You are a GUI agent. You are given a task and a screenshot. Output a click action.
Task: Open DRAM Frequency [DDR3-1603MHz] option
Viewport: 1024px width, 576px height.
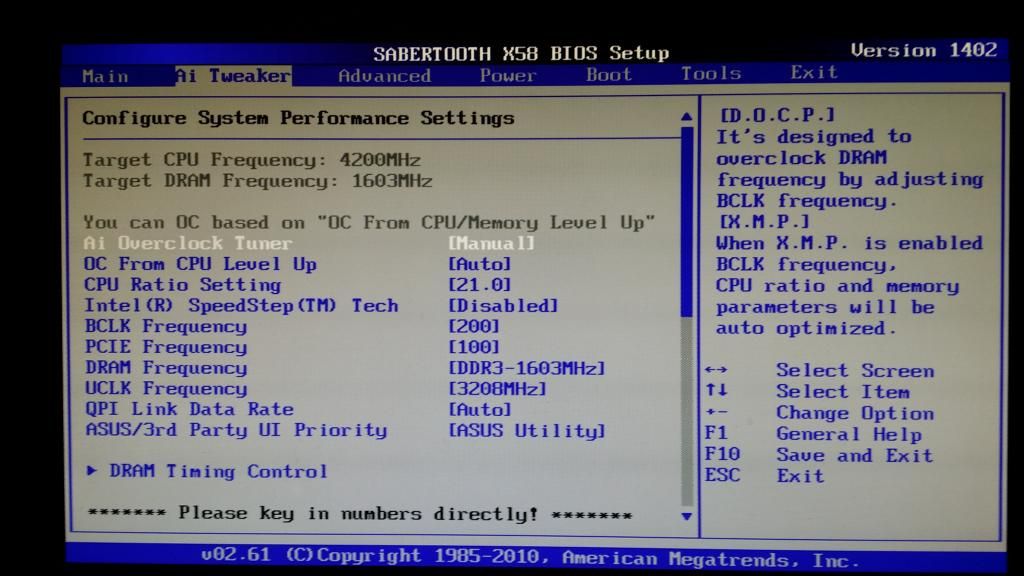point(526,368)
